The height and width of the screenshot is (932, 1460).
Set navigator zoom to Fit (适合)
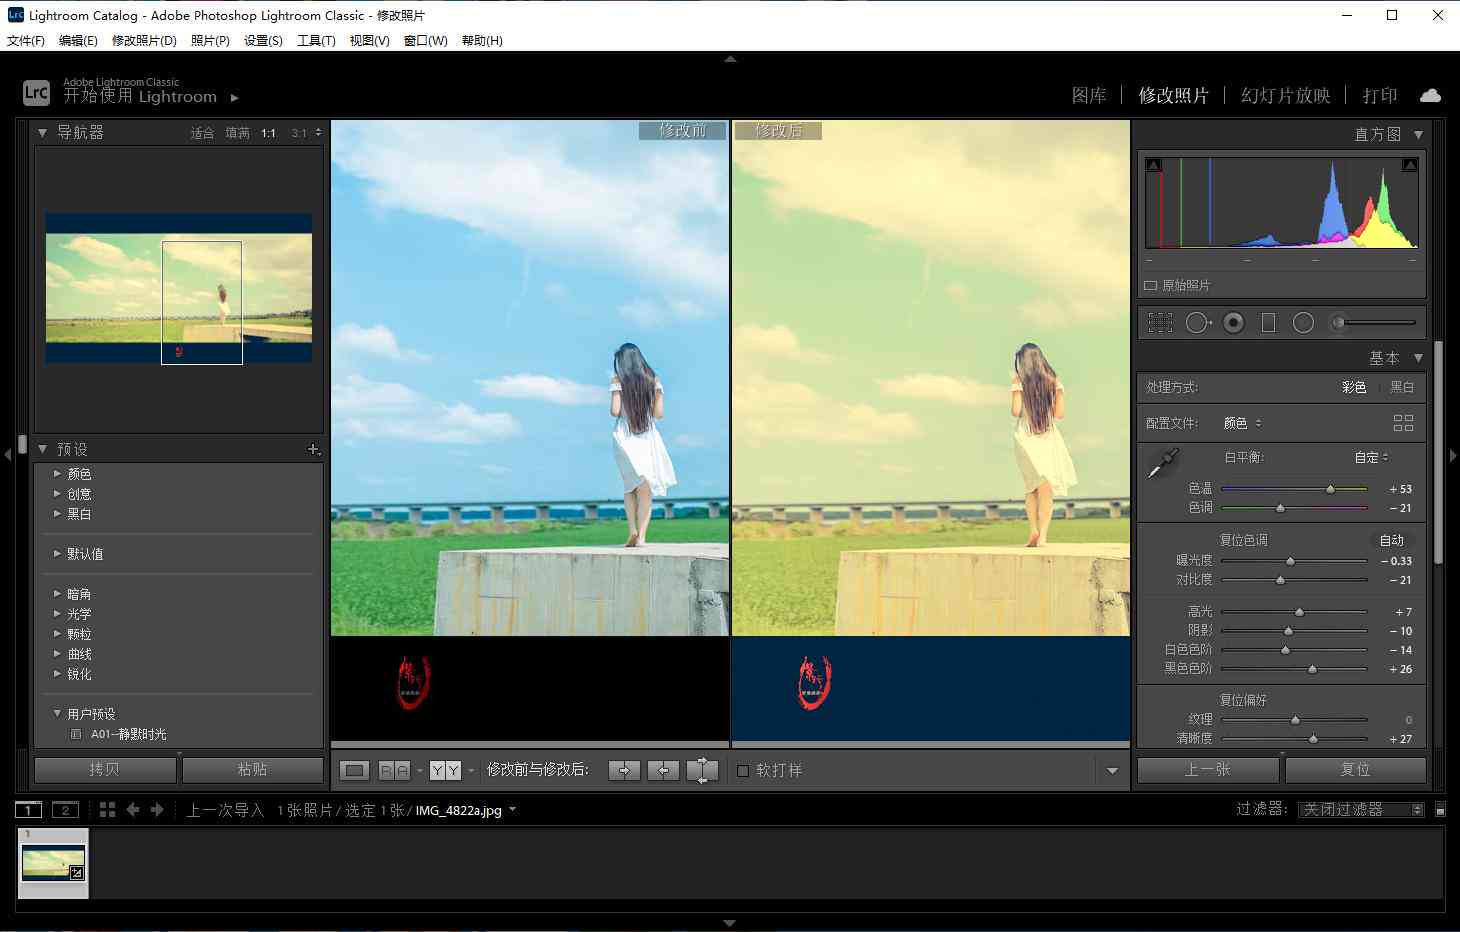(x=202, y=133)
